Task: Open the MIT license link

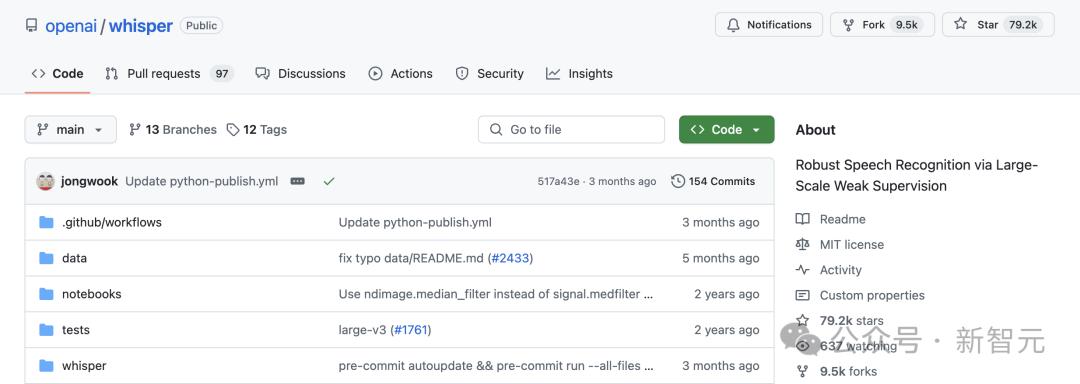Action: click(x=851, y=244)
